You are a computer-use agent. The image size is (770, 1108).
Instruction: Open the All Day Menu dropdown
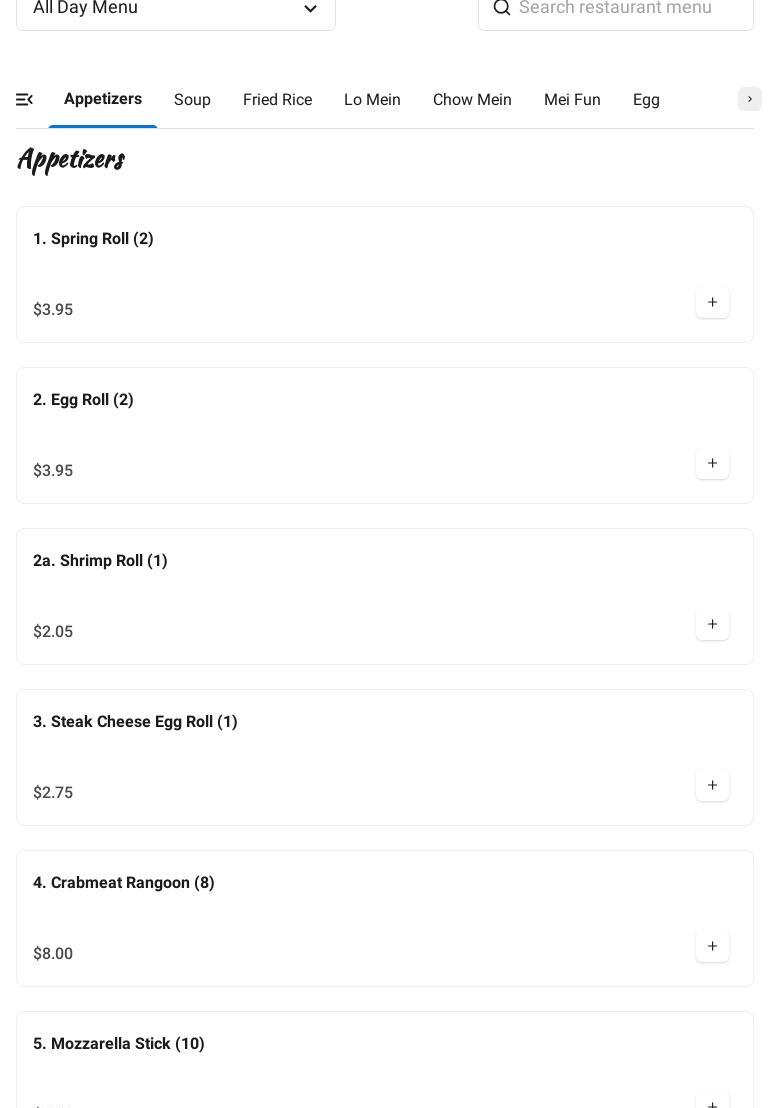[x=176, y=9]
